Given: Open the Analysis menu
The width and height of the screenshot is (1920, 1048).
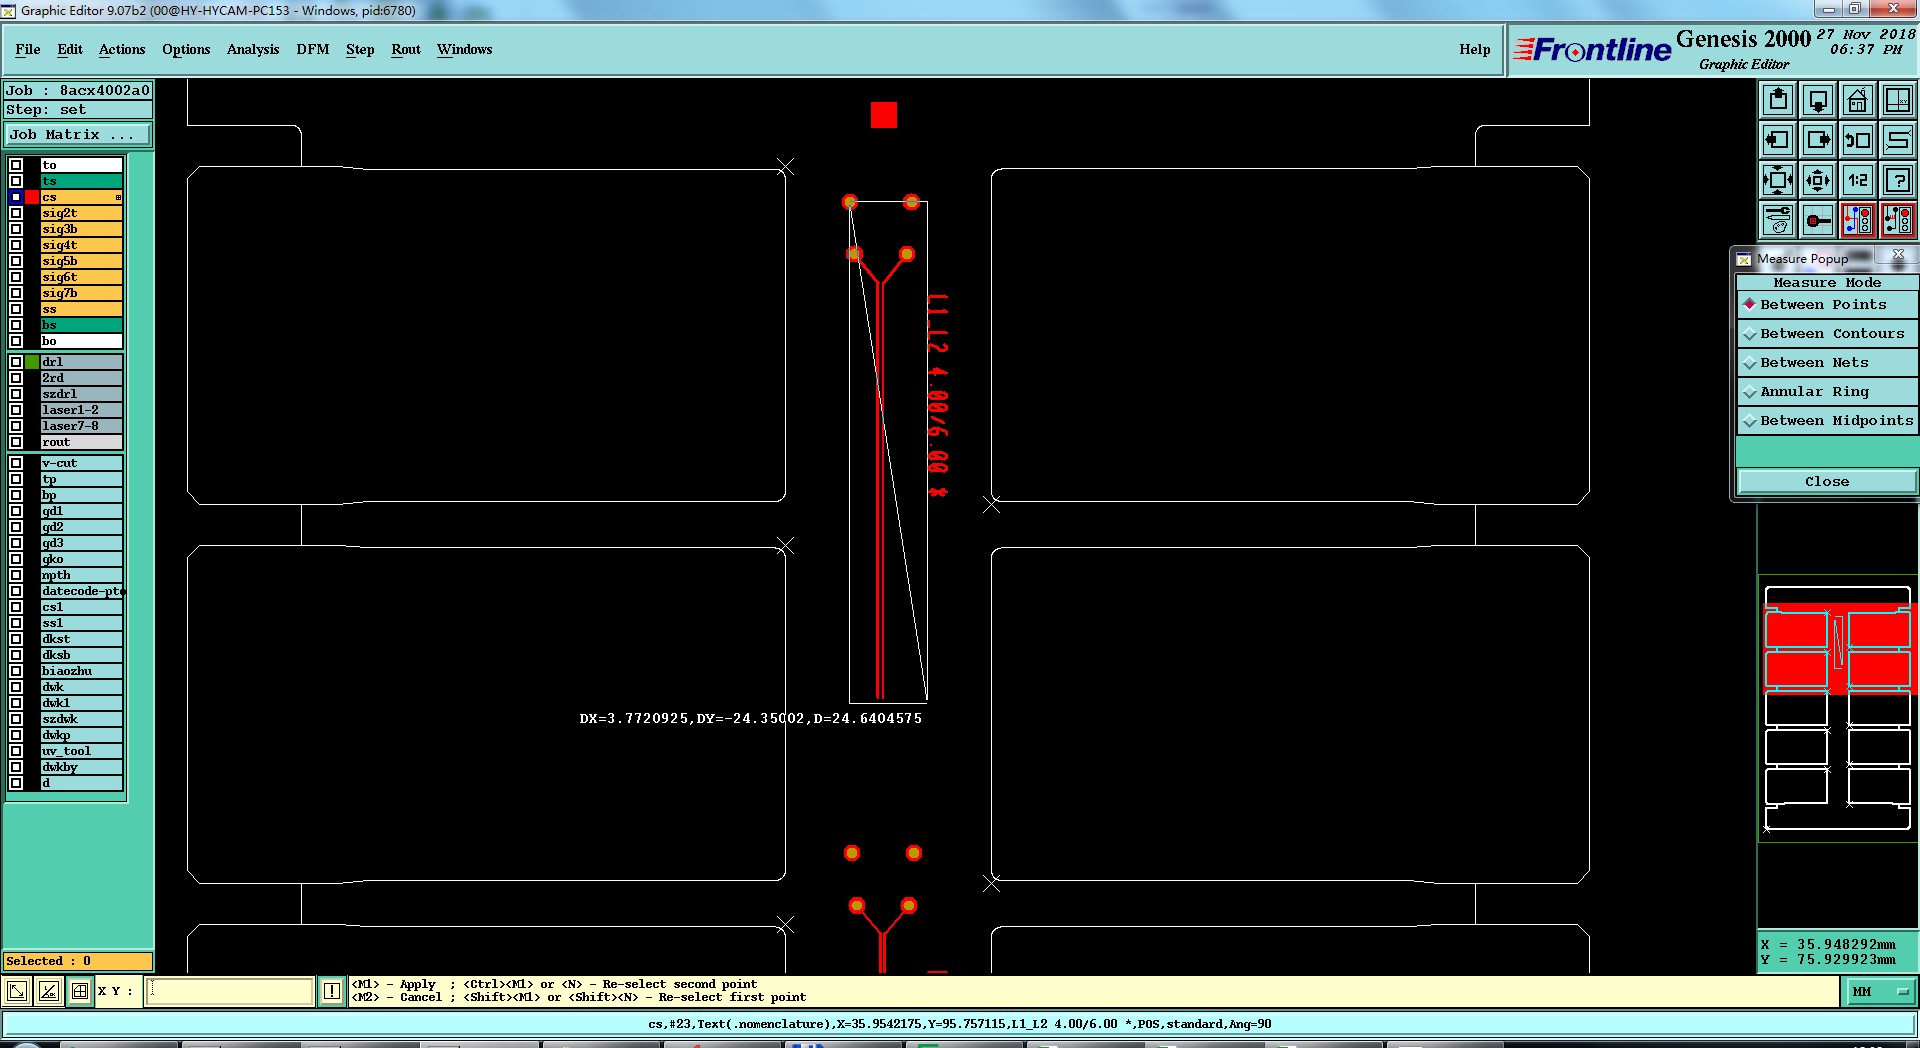Looking at the screenshot, I should click(253, 49).
